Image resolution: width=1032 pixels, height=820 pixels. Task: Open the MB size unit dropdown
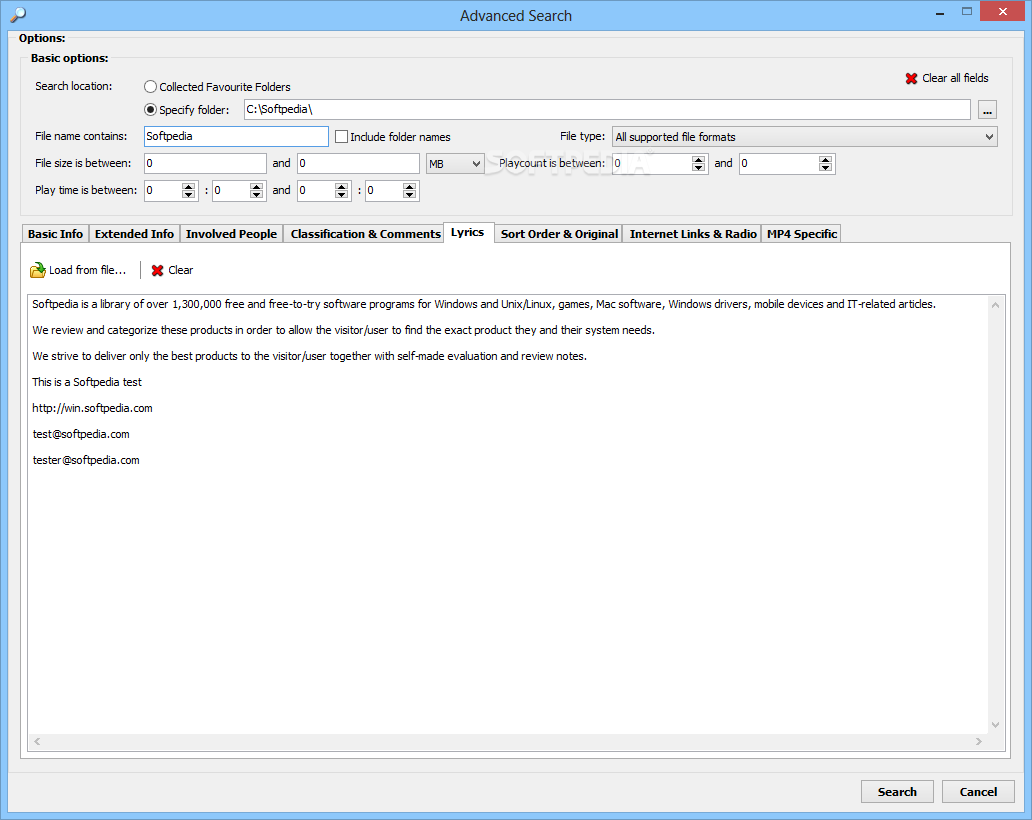[455, 164]
